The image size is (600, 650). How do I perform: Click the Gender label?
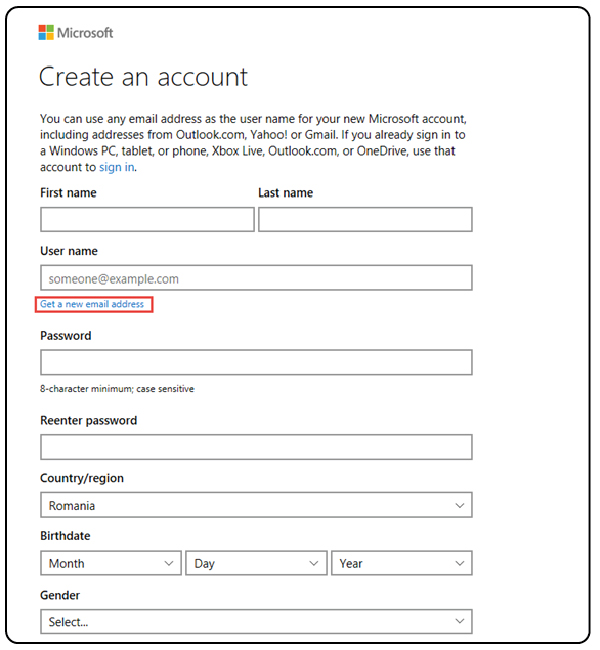[60, 595]
